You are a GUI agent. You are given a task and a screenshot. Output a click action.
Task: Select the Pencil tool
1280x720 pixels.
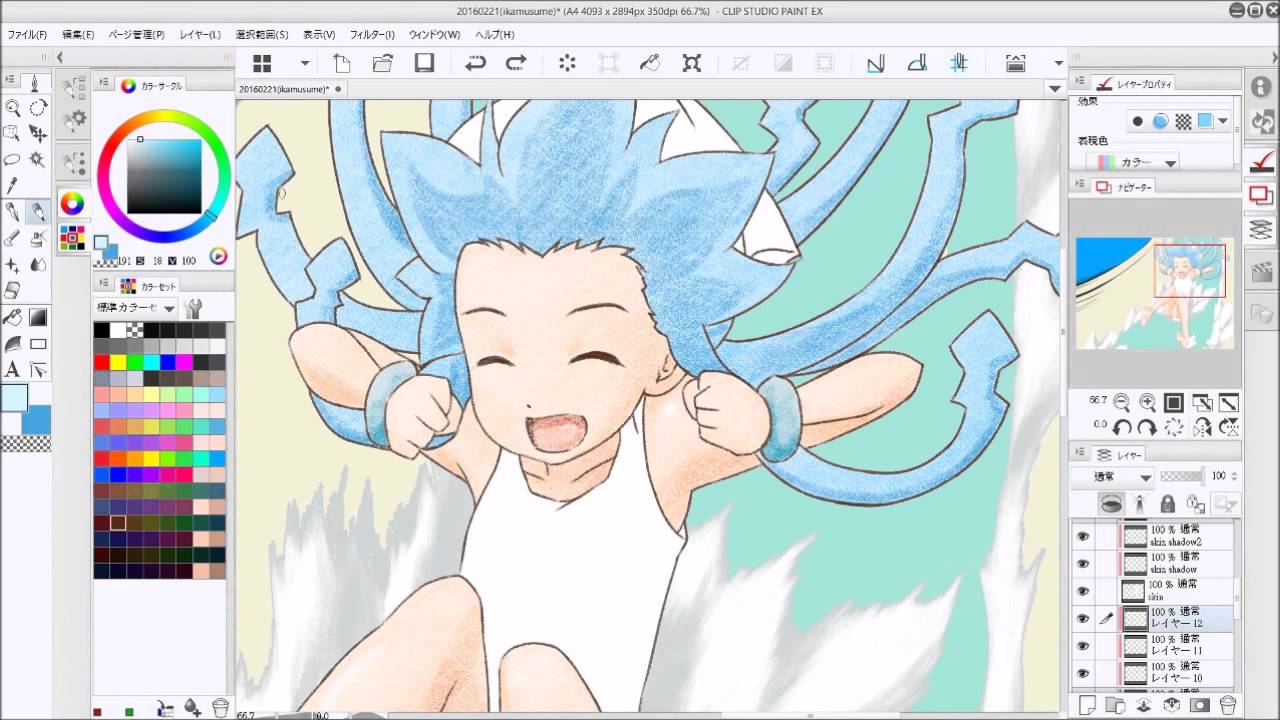38,212
